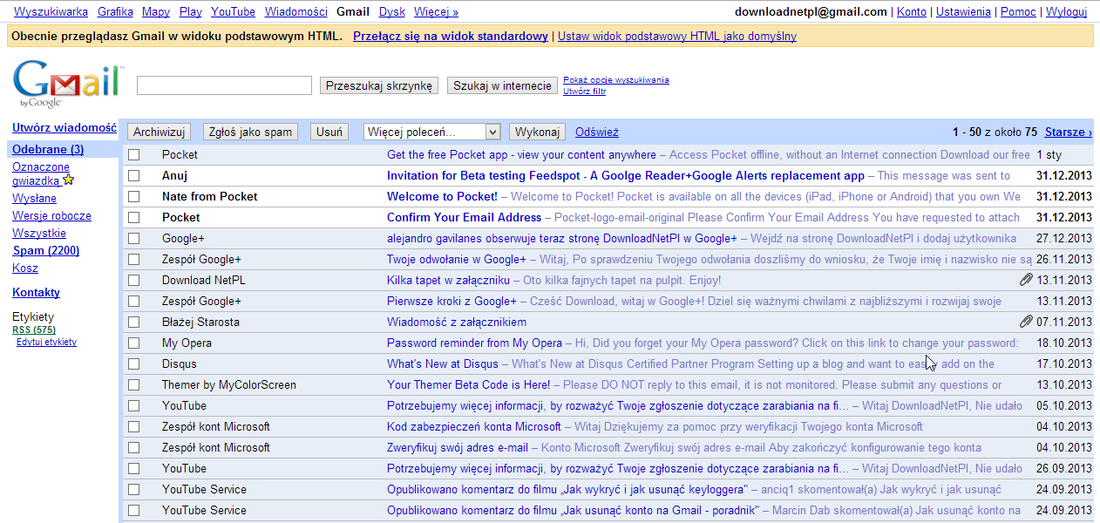Click Edytuj etykiety link

click(46, 342)
